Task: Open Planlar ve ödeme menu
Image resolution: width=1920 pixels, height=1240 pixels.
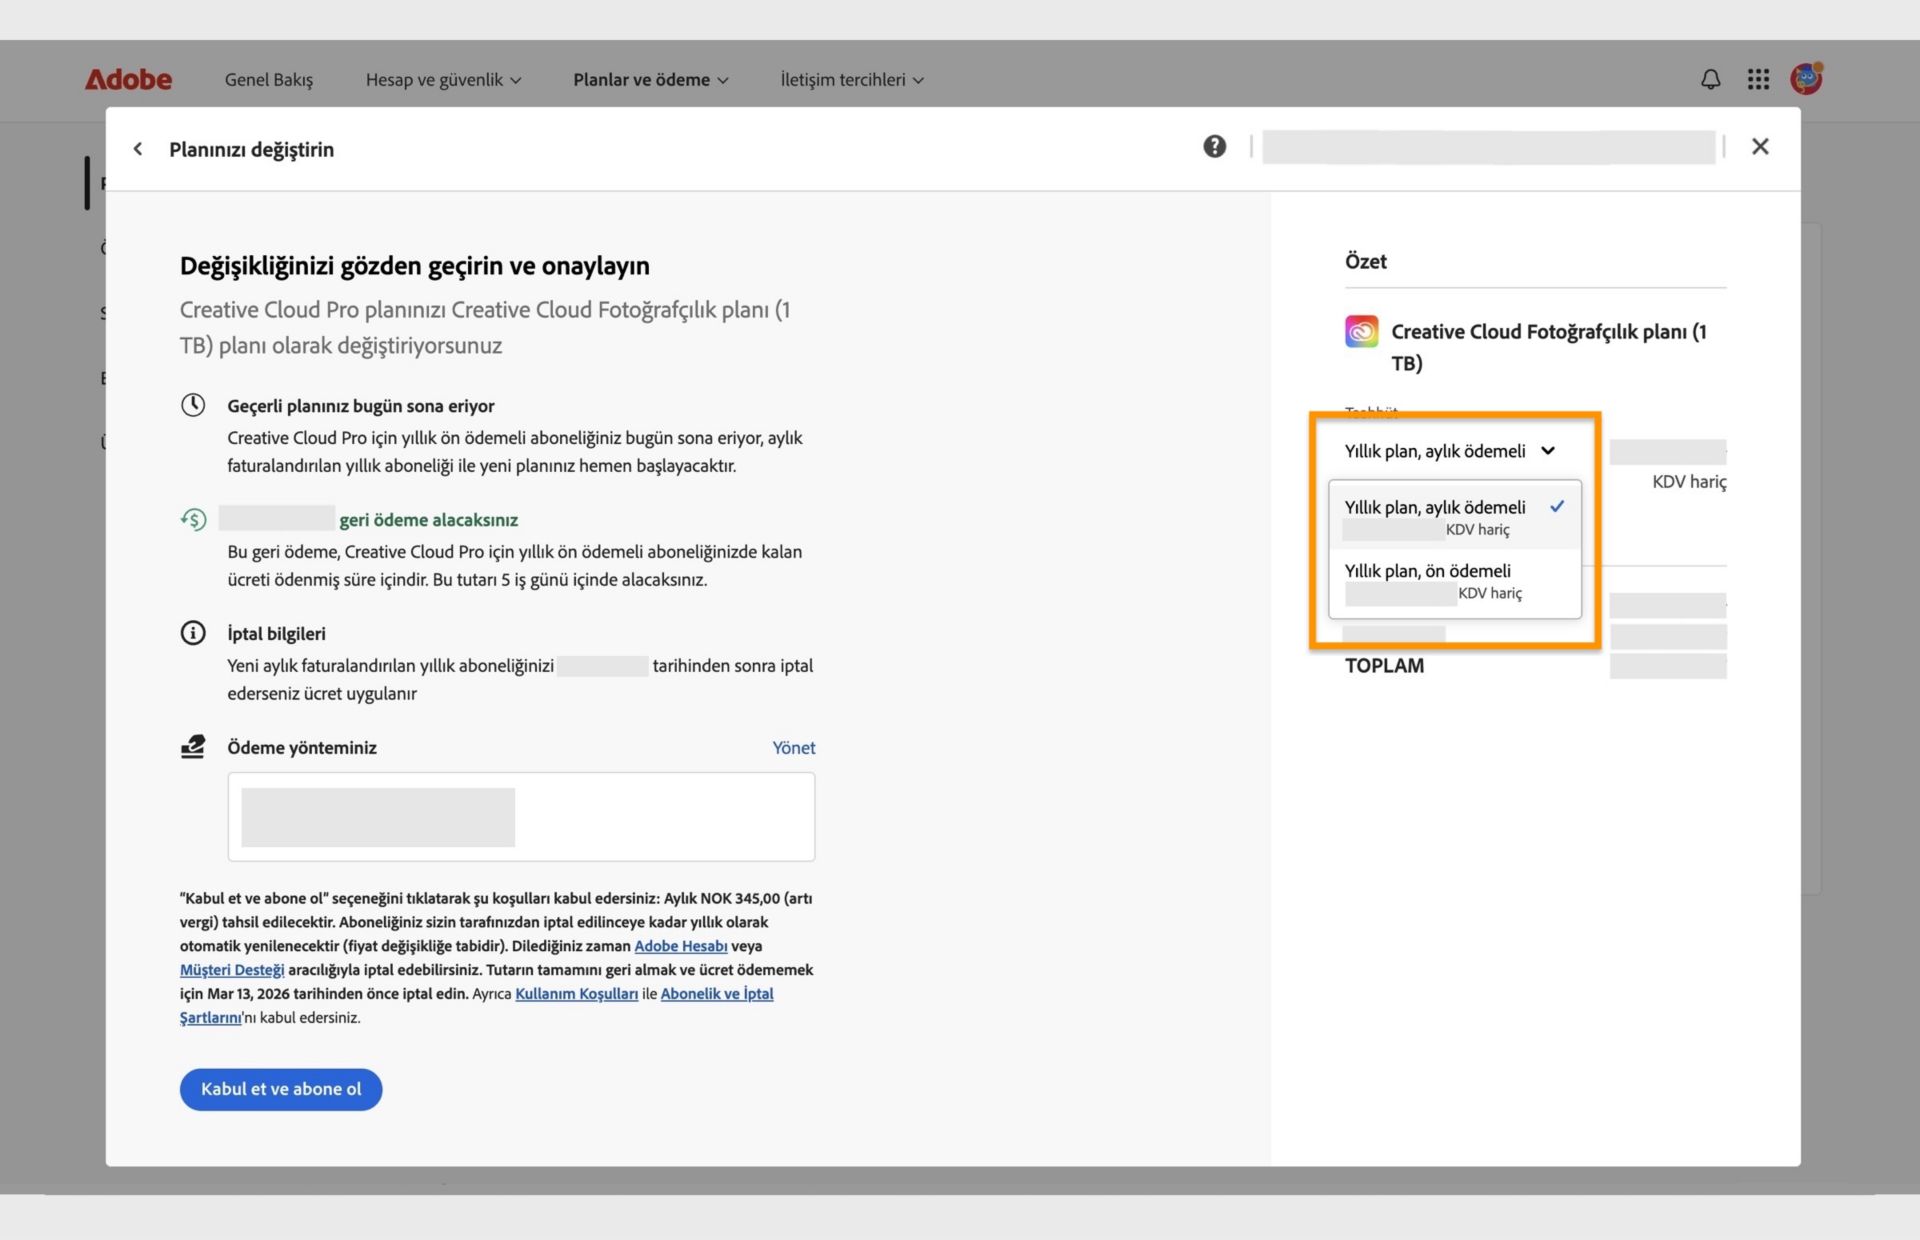Action: pyautogui.click(x=650, y=80)
